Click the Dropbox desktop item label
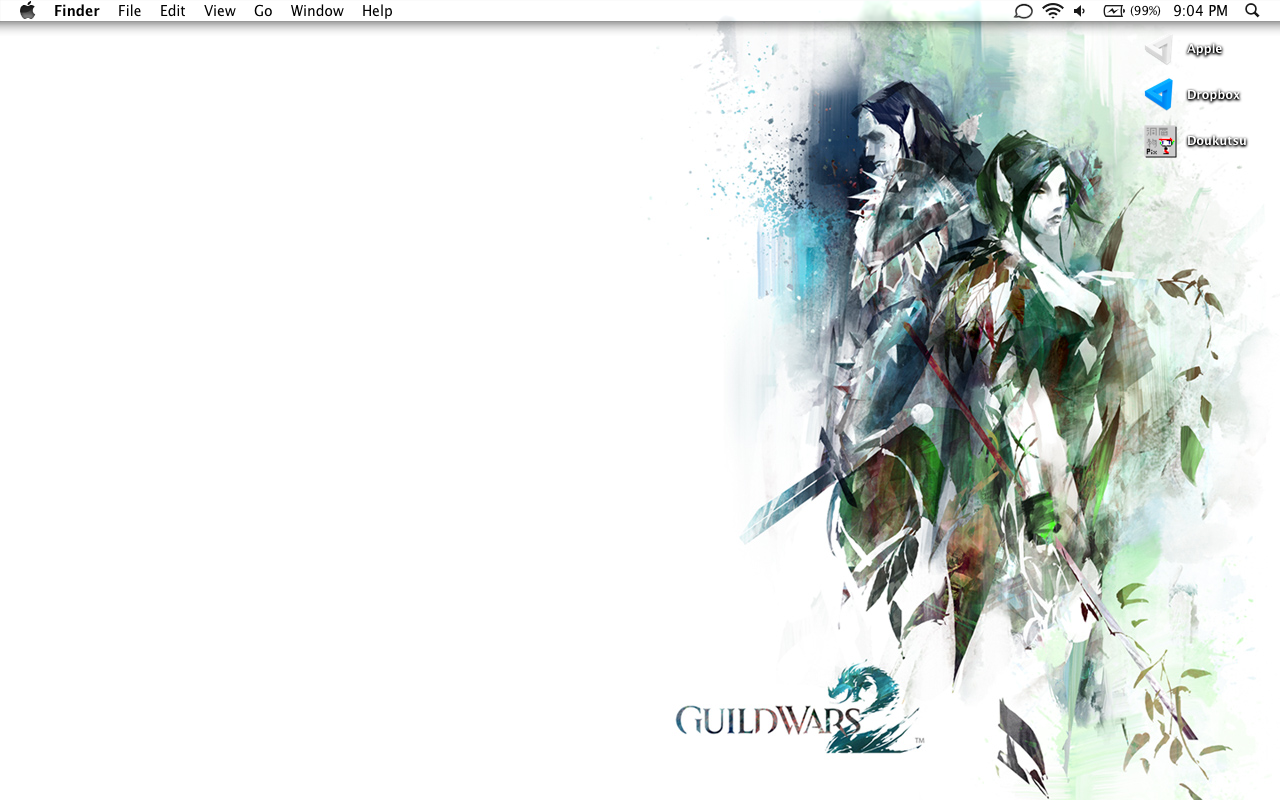 (x=1213, y=95)
